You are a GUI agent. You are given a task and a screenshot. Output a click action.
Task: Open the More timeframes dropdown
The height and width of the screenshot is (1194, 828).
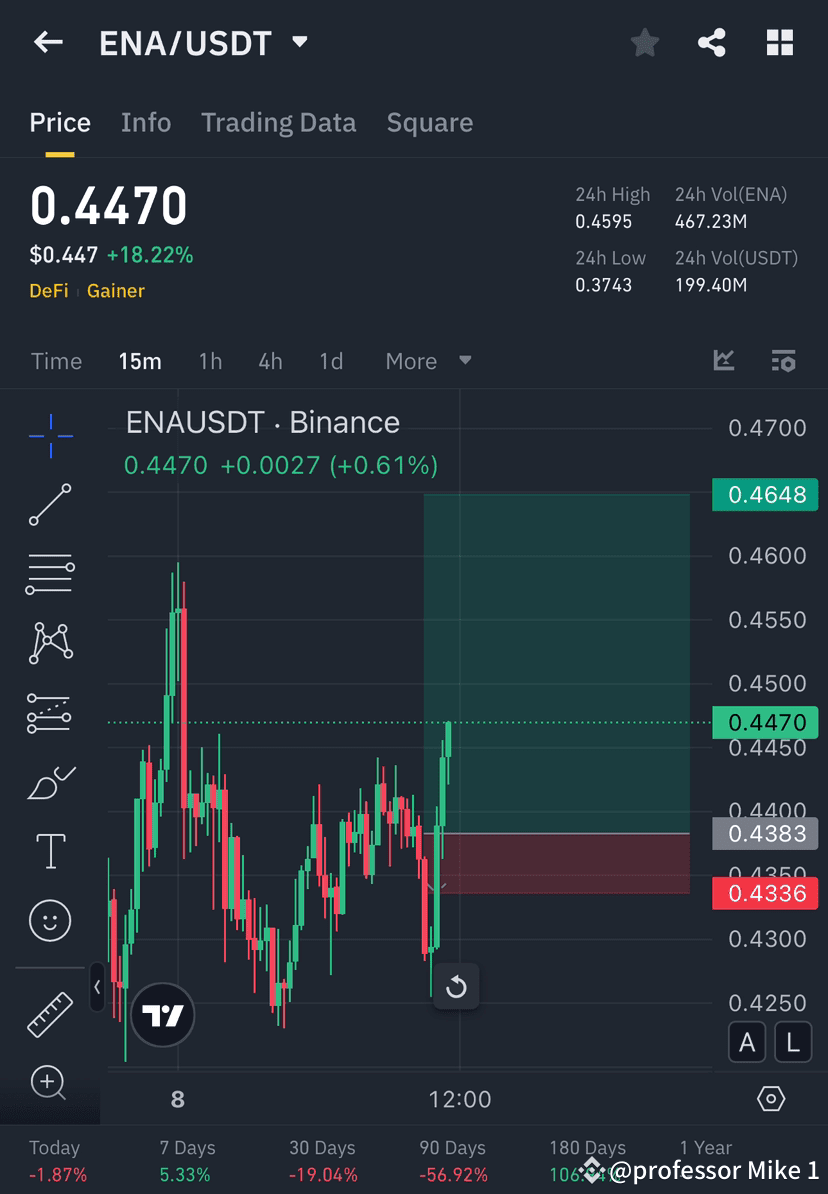click(x=428, y=361)
